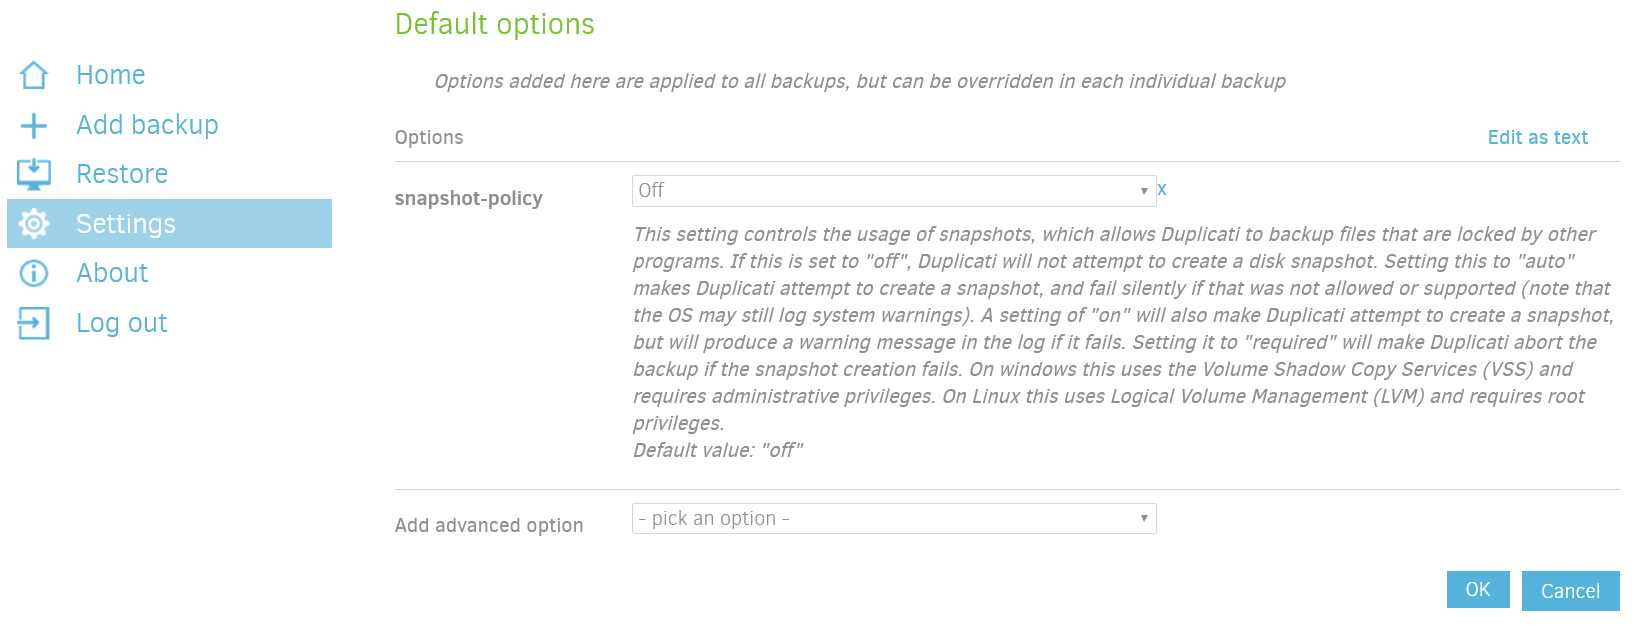Image resolution: width=1644 pixels, height=625 pixels.
Task: Go to the About page
Action: coord(112,272)
